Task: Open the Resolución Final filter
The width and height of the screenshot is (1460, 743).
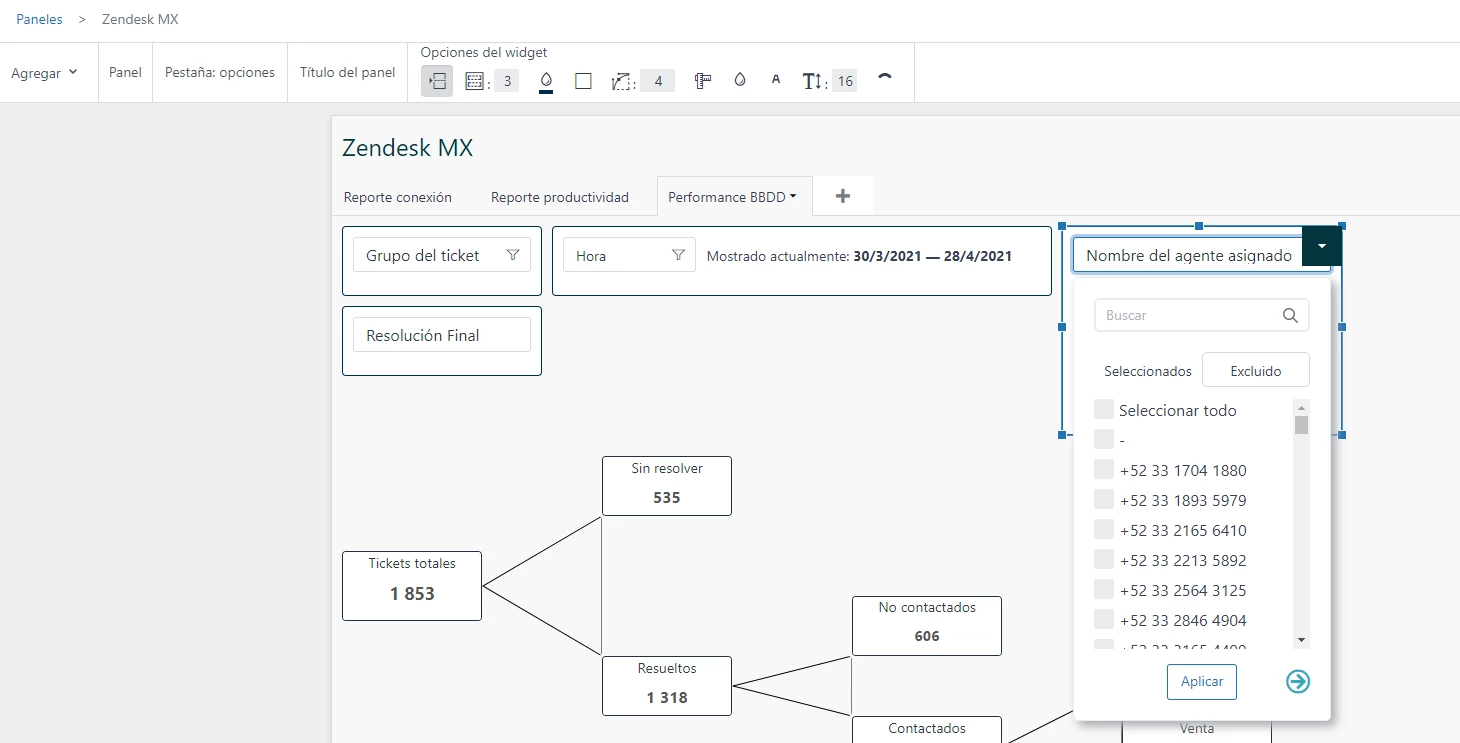Action: (441, 335)
